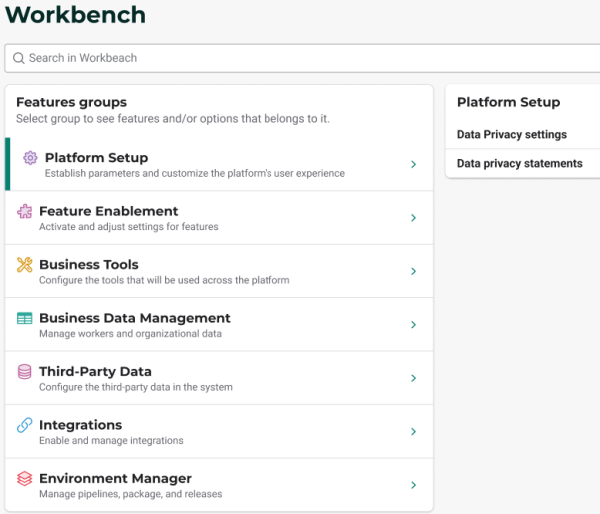Open the Integrations chevron arrow
The image size is (600, 514).
click(413, 432)
